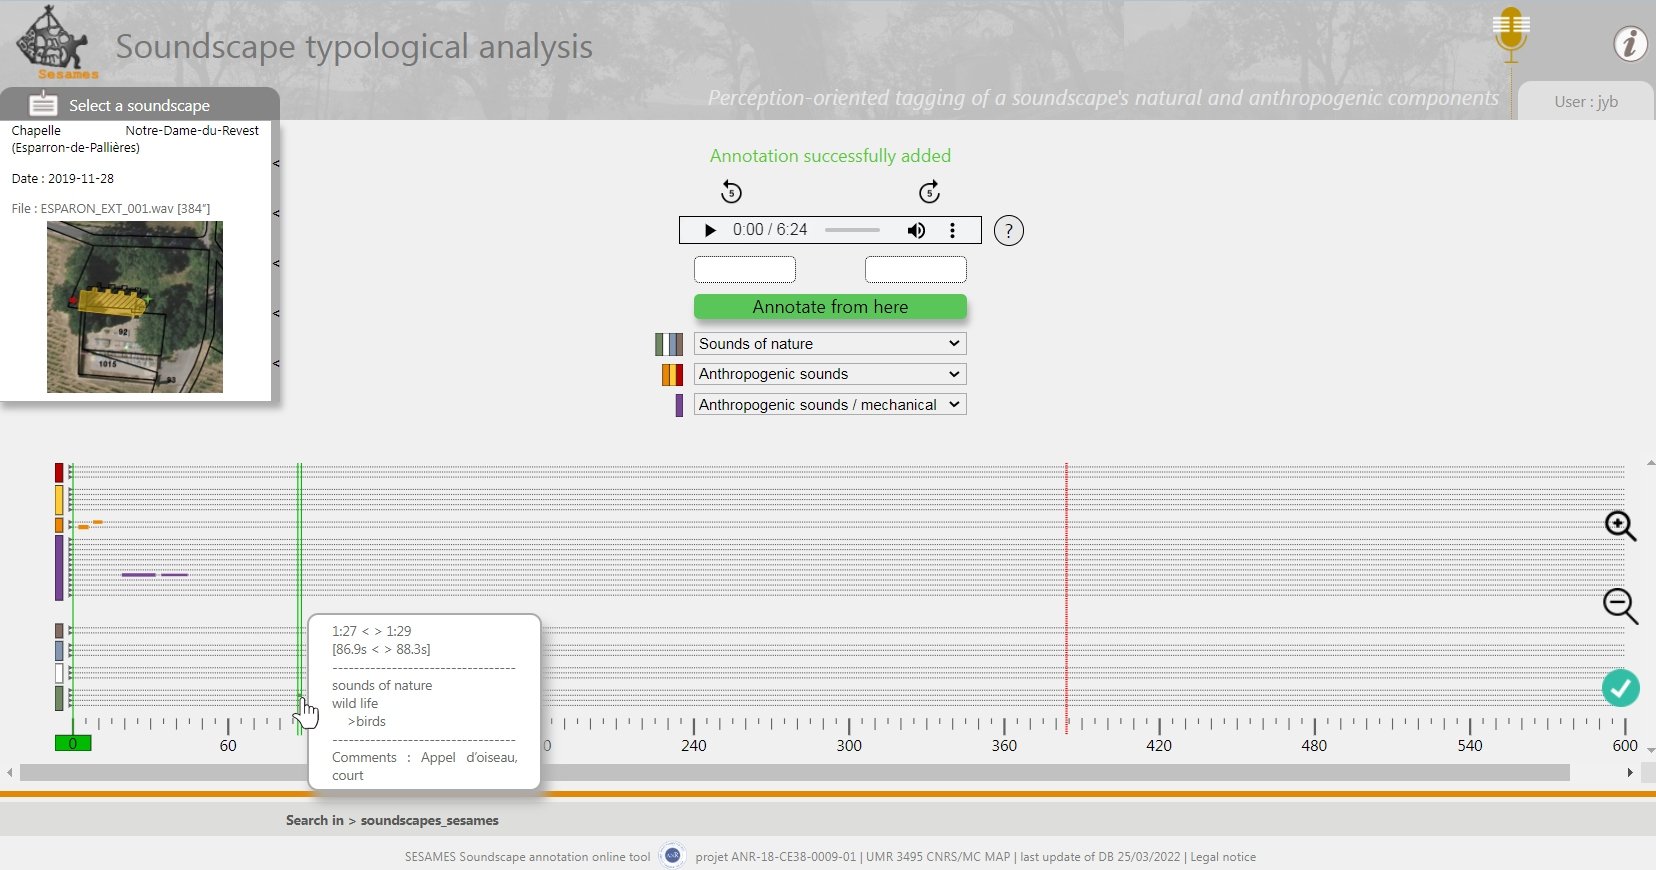This screenshot has height=870, width=1656.
Task: Open the Legal notice link
Action: [x=1223, y=857]
